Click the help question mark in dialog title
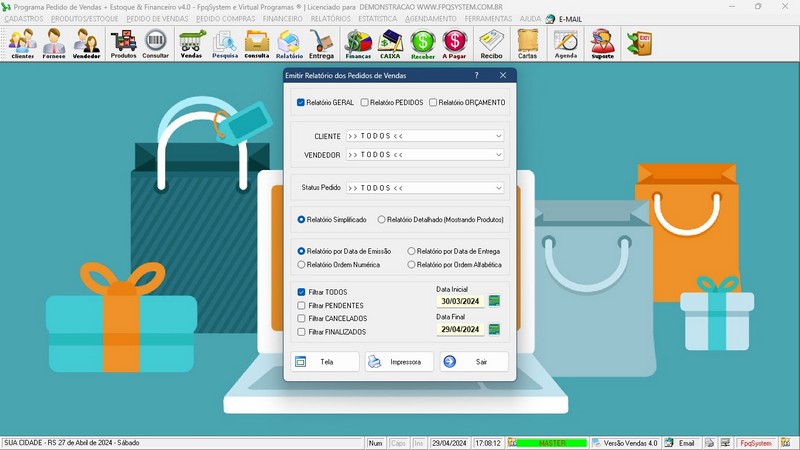The width and height of the screenshot is (800, 450). pyautogui.click(x=477, y=75)
